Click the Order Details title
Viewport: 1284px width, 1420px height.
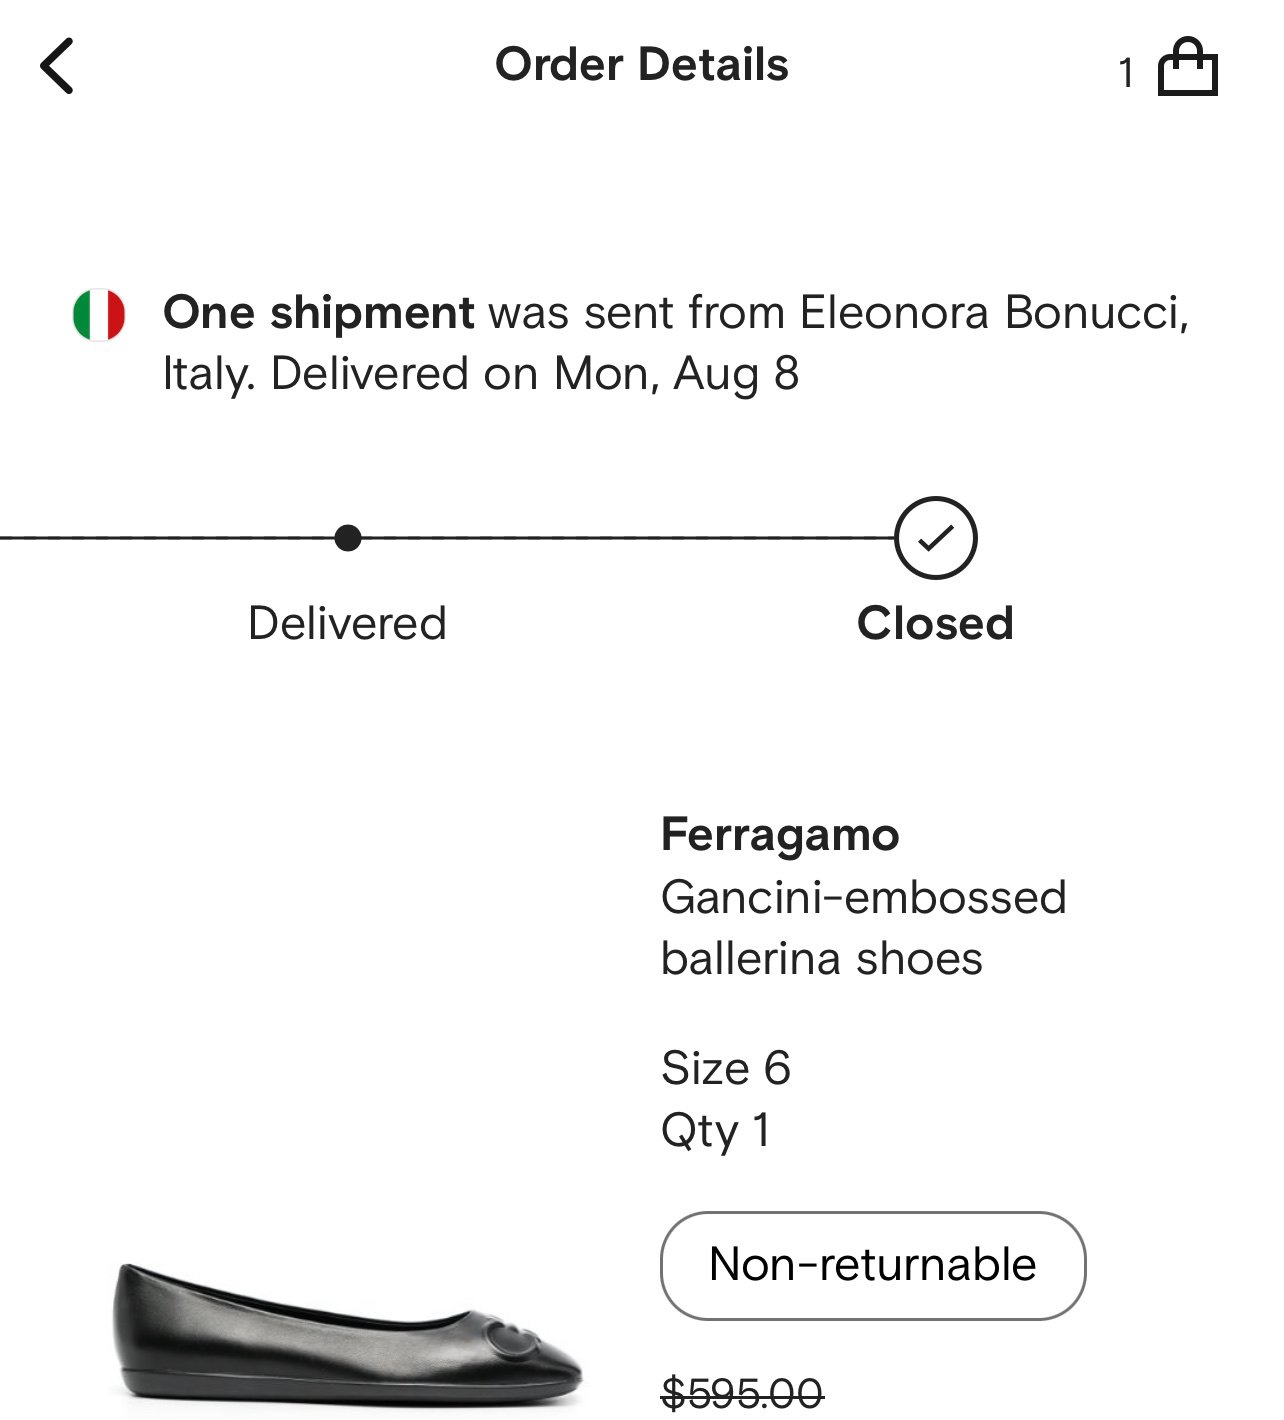click(x=642, y=65)
